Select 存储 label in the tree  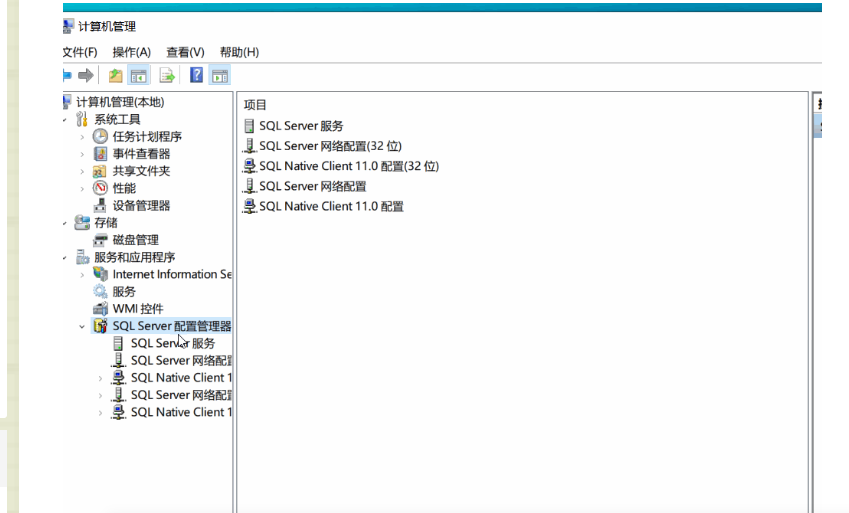click(106, 223)
